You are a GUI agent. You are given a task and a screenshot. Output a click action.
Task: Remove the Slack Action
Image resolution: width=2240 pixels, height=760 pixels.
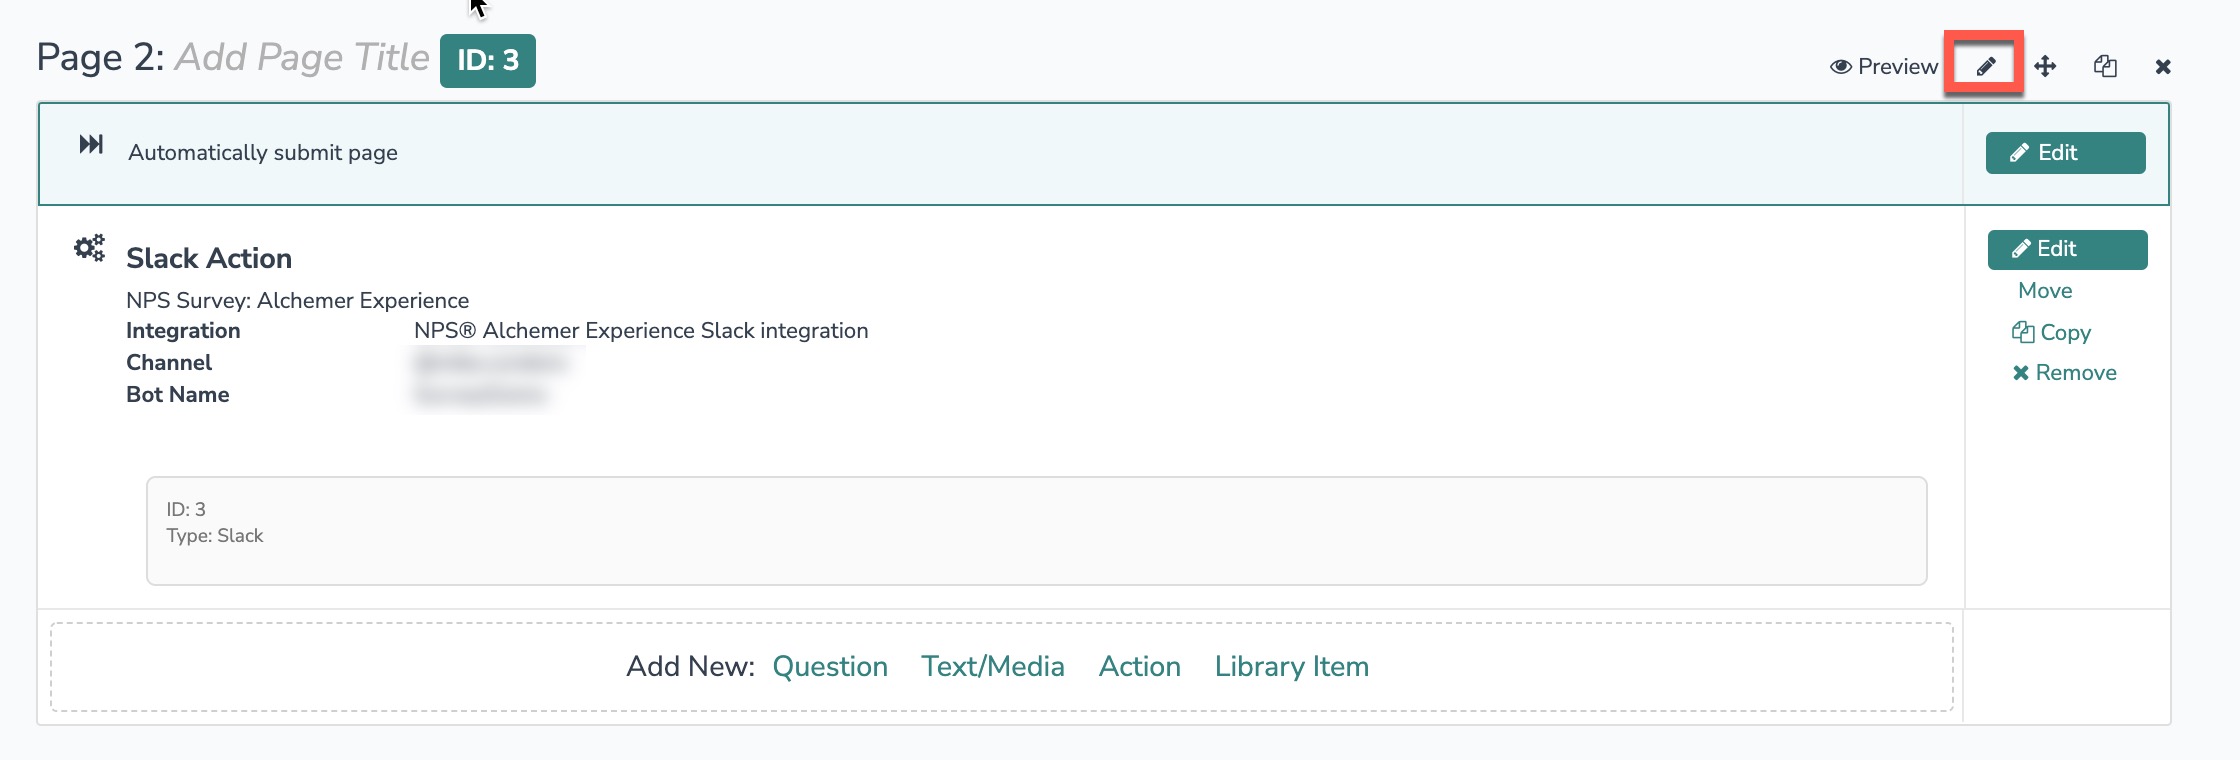click(x=2065, y=373)
